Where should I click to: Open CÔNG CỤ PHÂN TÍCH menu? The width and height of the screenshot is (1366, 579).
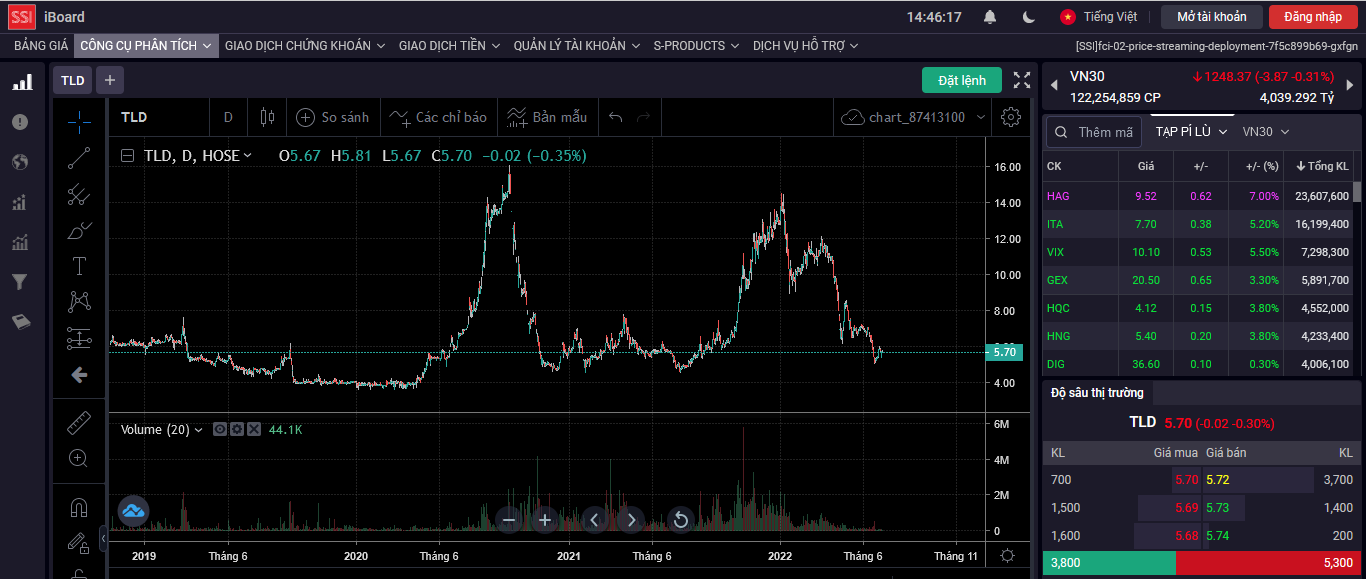pyautogui.click(x=146, y=46)
